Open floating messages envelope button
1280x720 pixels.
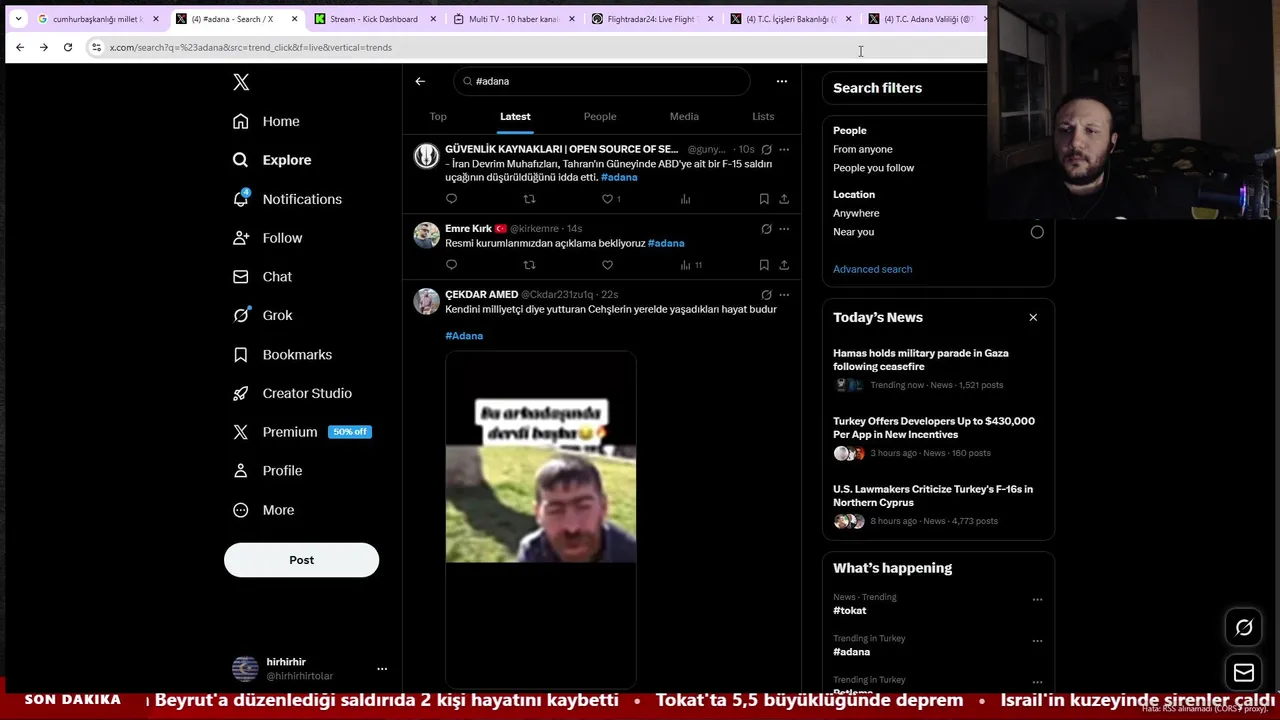click(x=1244, y=673)
